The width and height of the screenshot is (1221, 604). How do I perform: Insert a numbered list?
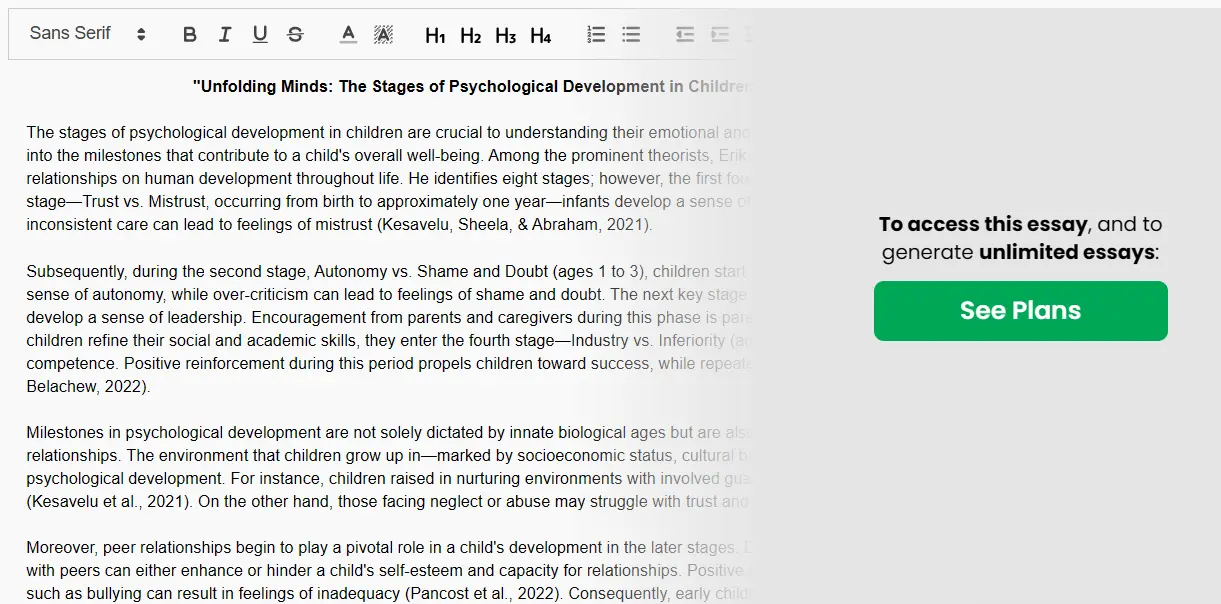click(596, 35)
